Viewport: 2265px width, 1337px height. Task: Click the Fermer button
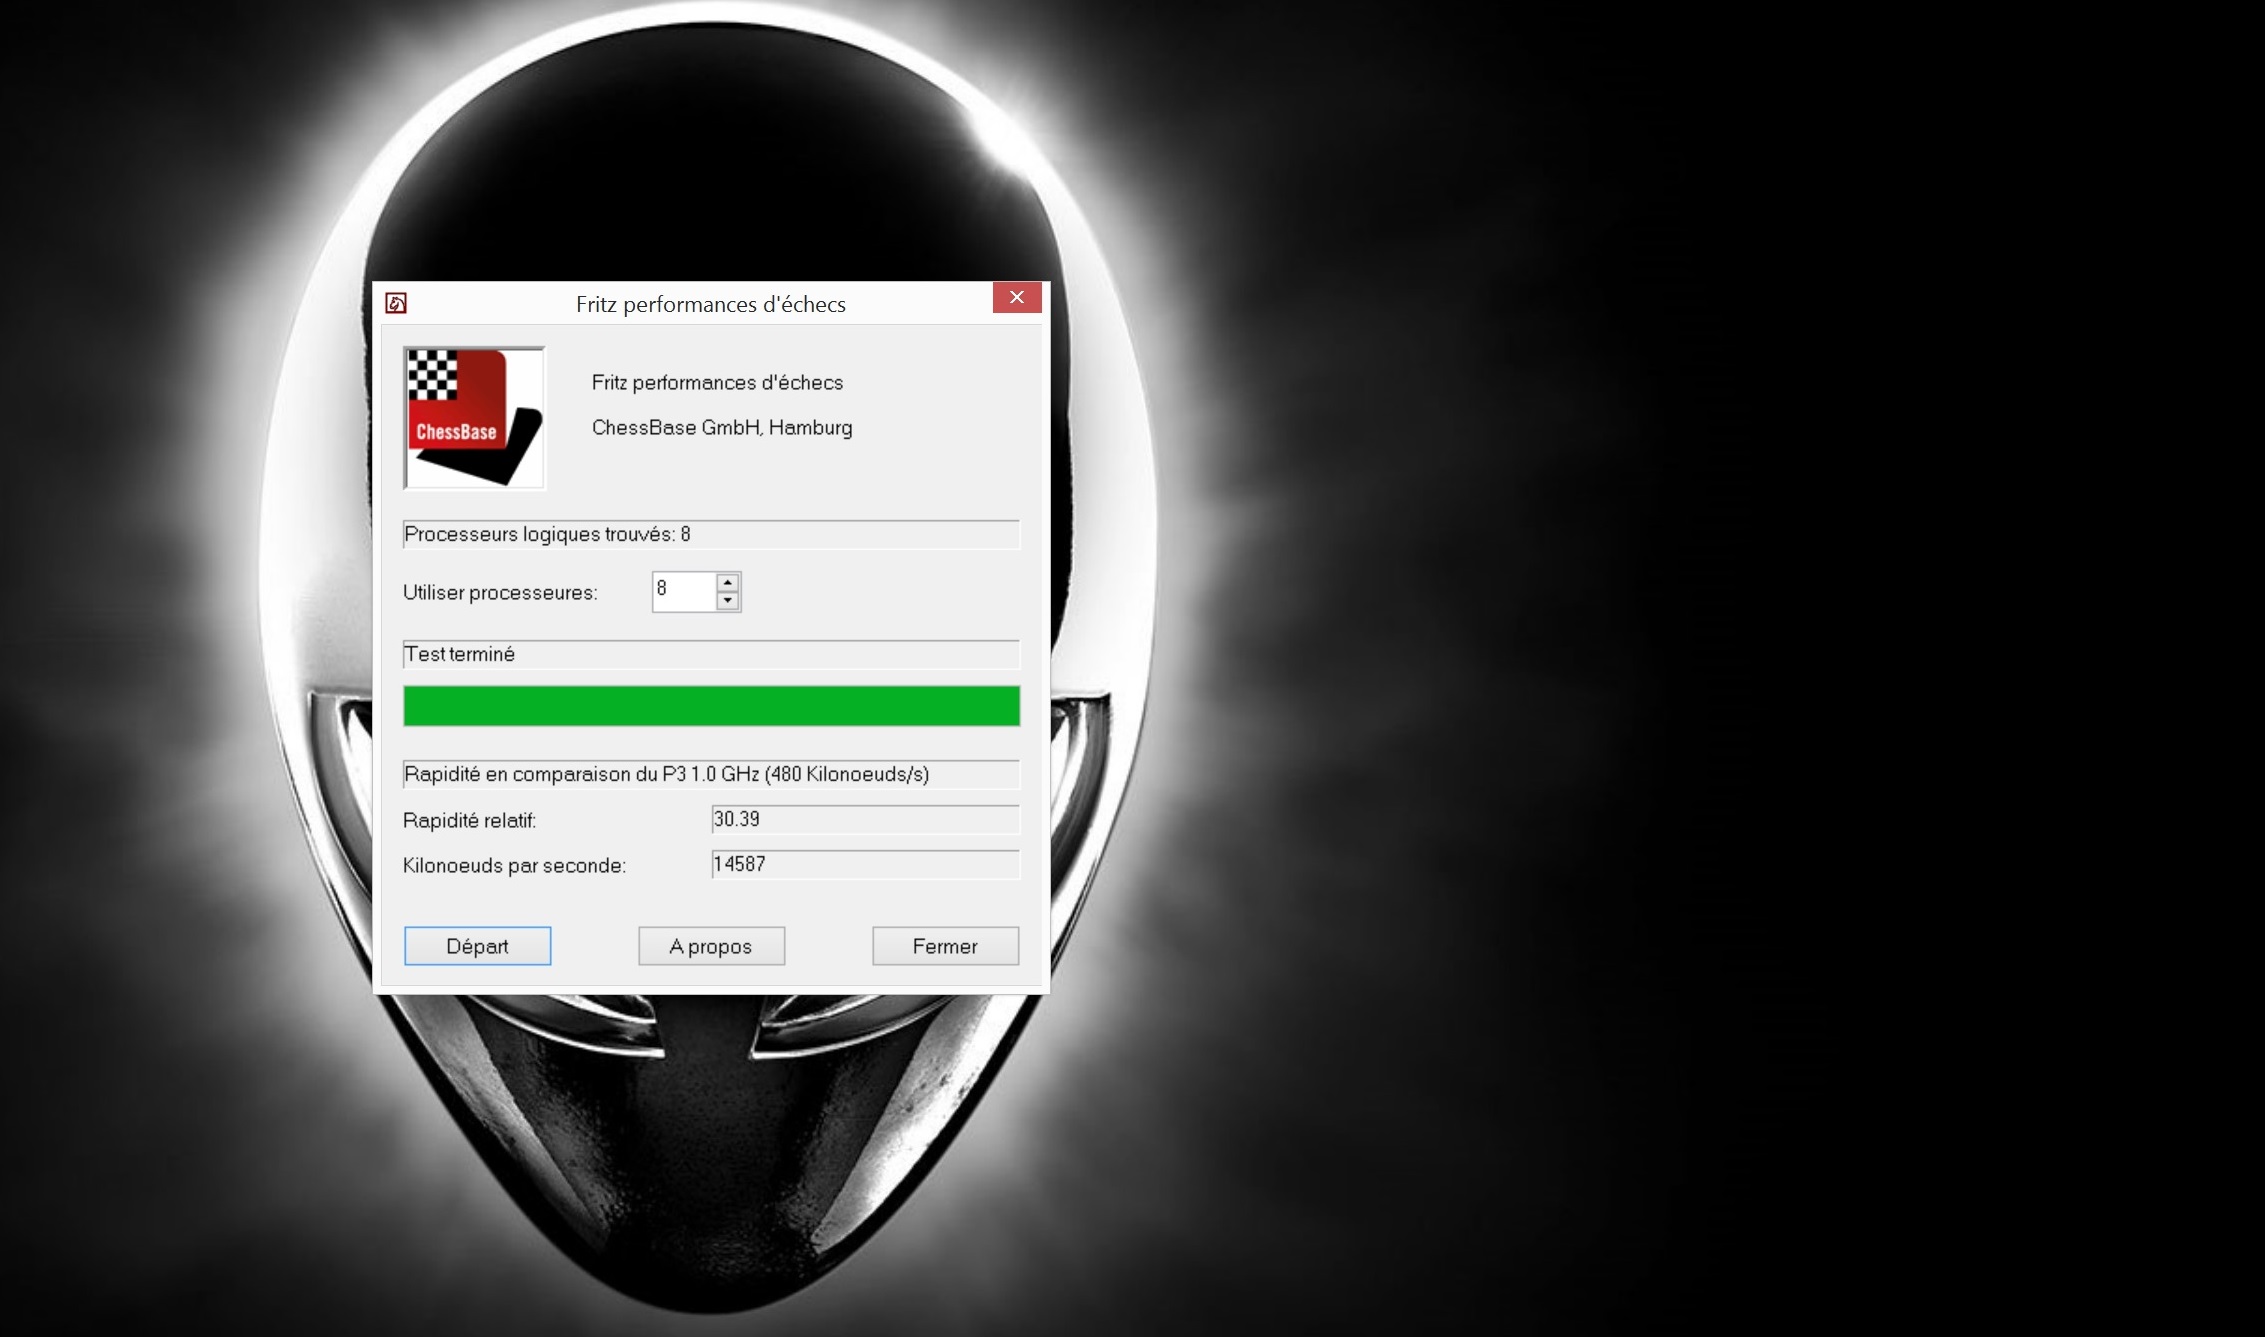(945, 946)
